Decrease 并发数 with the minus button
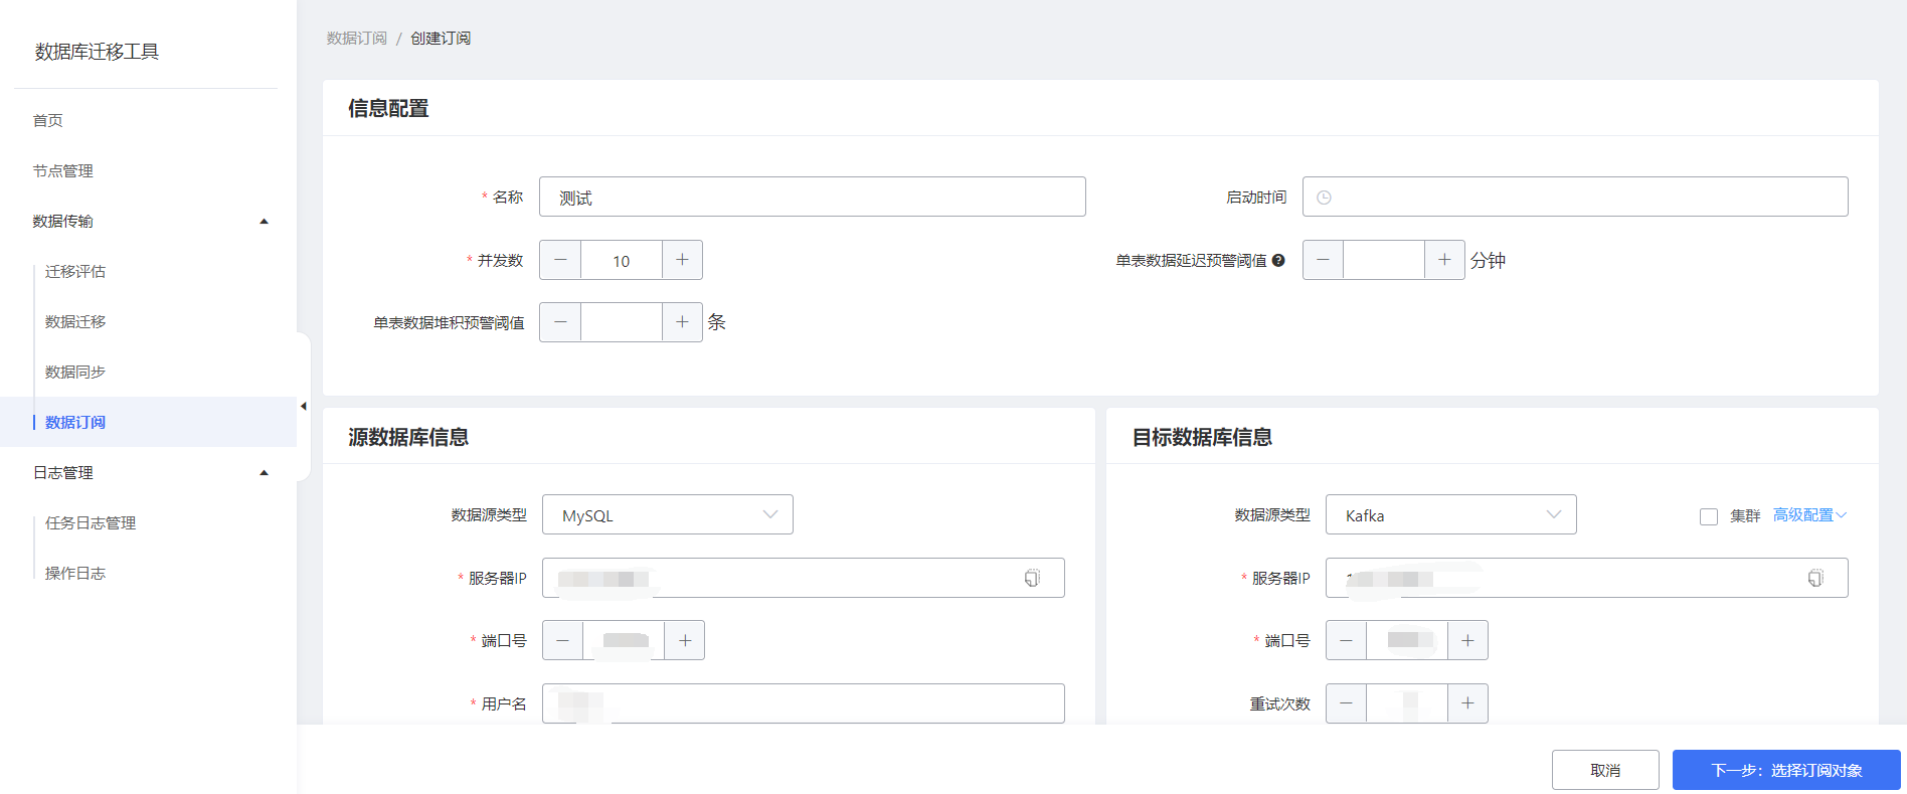 coord(560,260)
